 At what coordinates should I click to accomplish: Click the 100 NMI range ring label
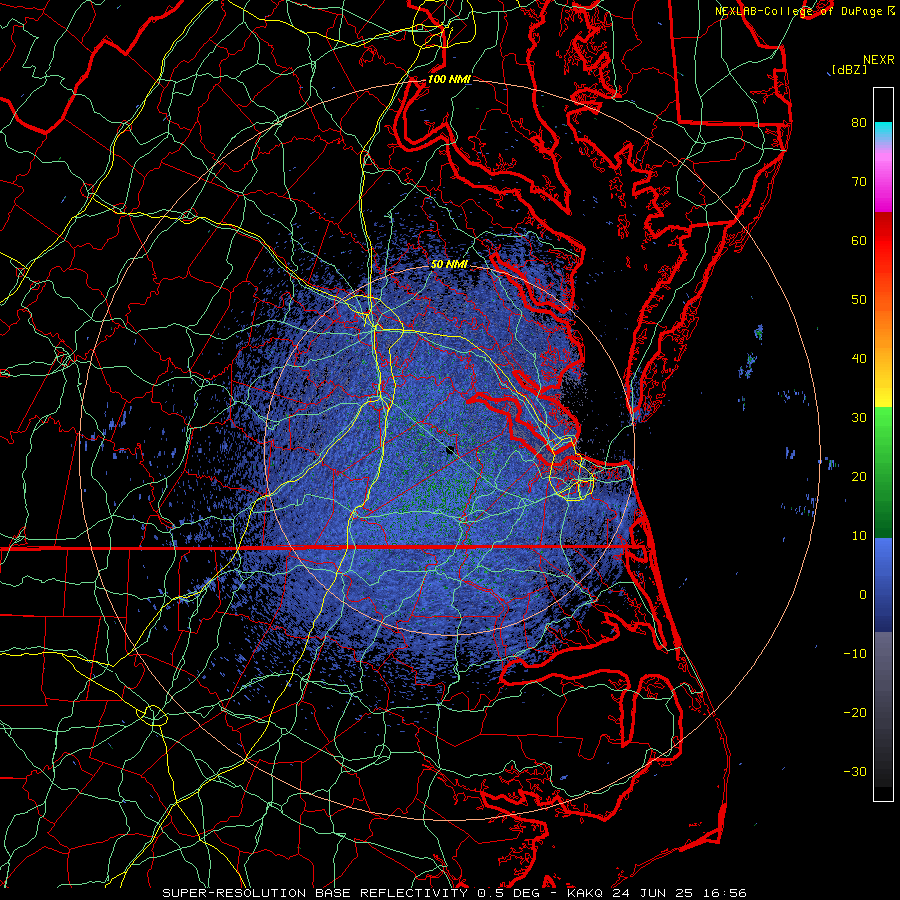[x=449, y=79]
